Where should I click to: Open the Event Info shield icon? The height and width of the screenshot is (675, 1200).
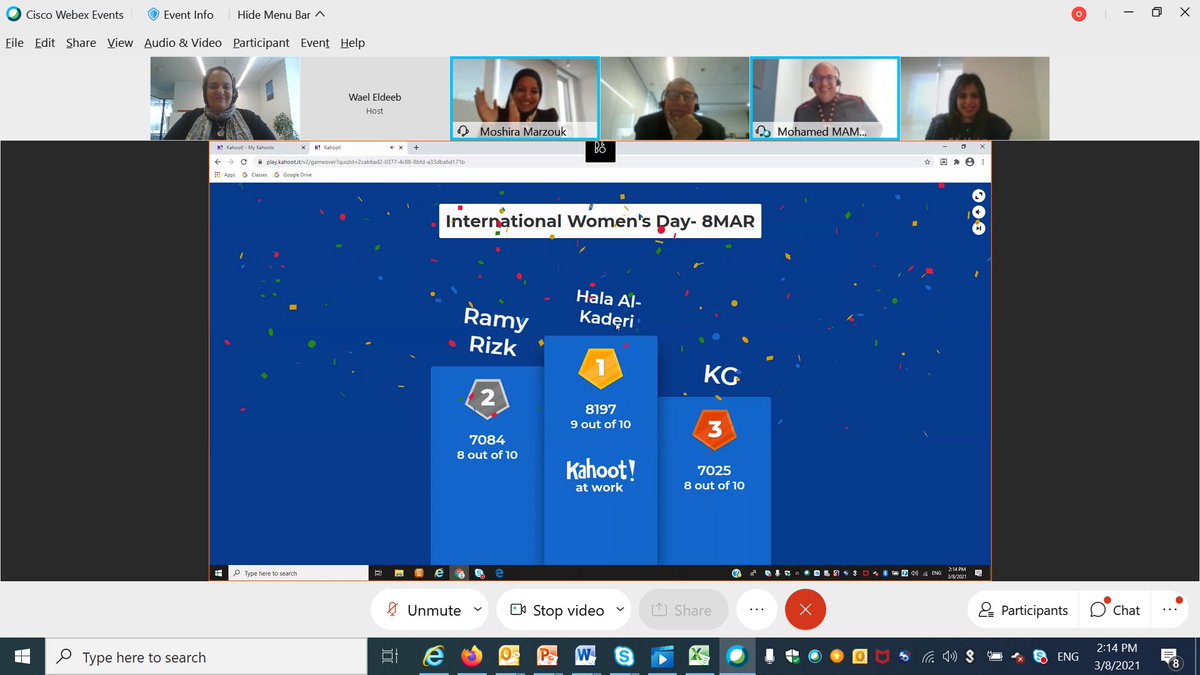pos(153,15)
